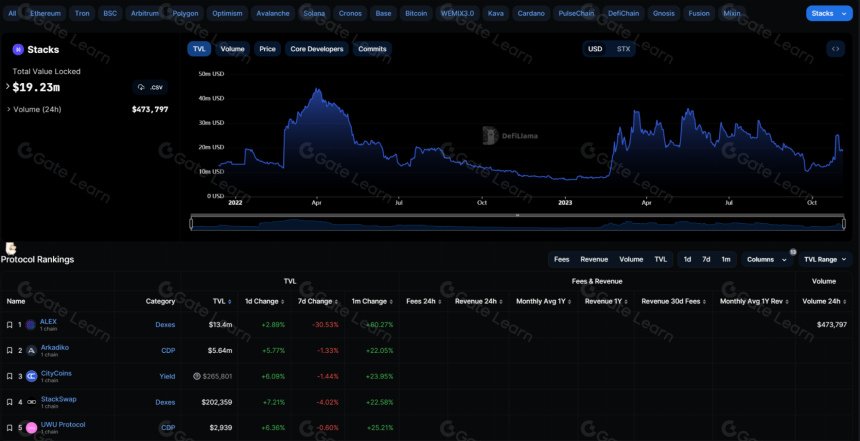Click the ALEX protocol logo
This screenshot has width=860, height=441.
pos(31,325)
